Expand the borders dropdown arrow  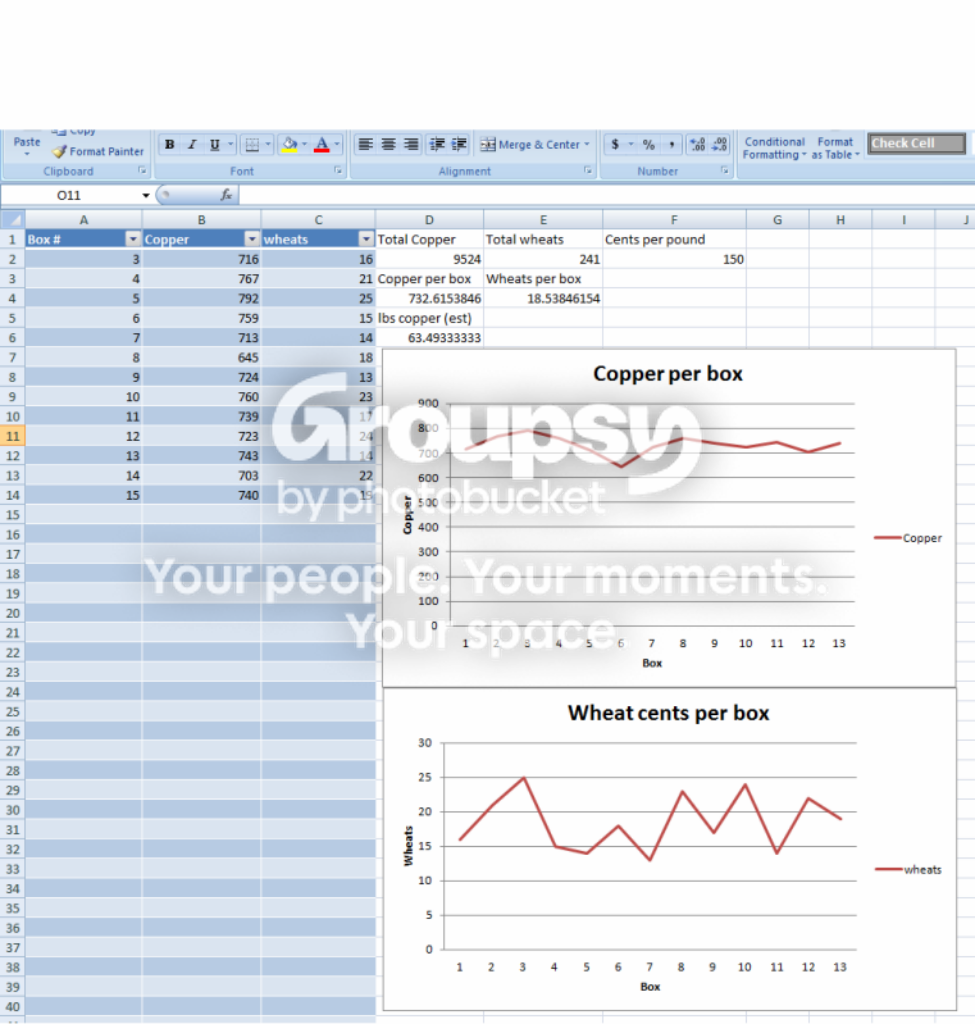[x=268, y=145]
